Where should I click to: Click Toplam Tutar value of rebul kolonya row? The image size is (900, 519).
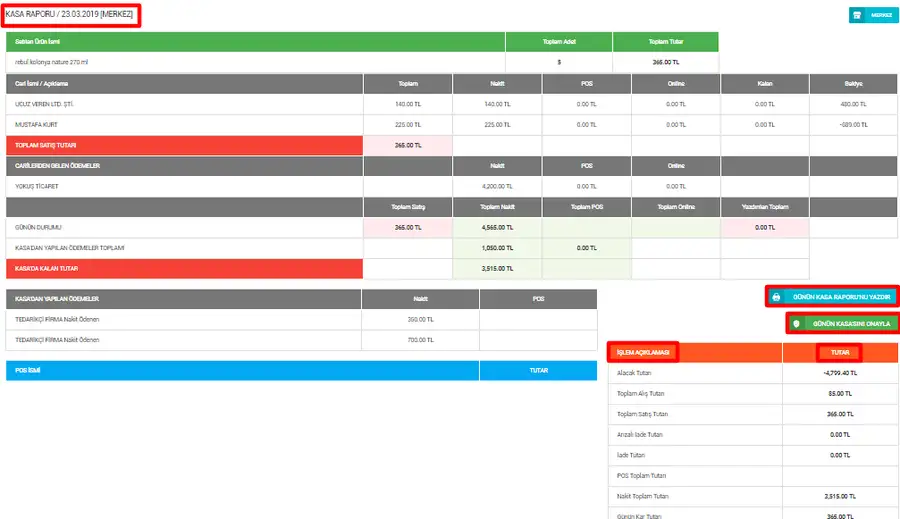point(666,62)
